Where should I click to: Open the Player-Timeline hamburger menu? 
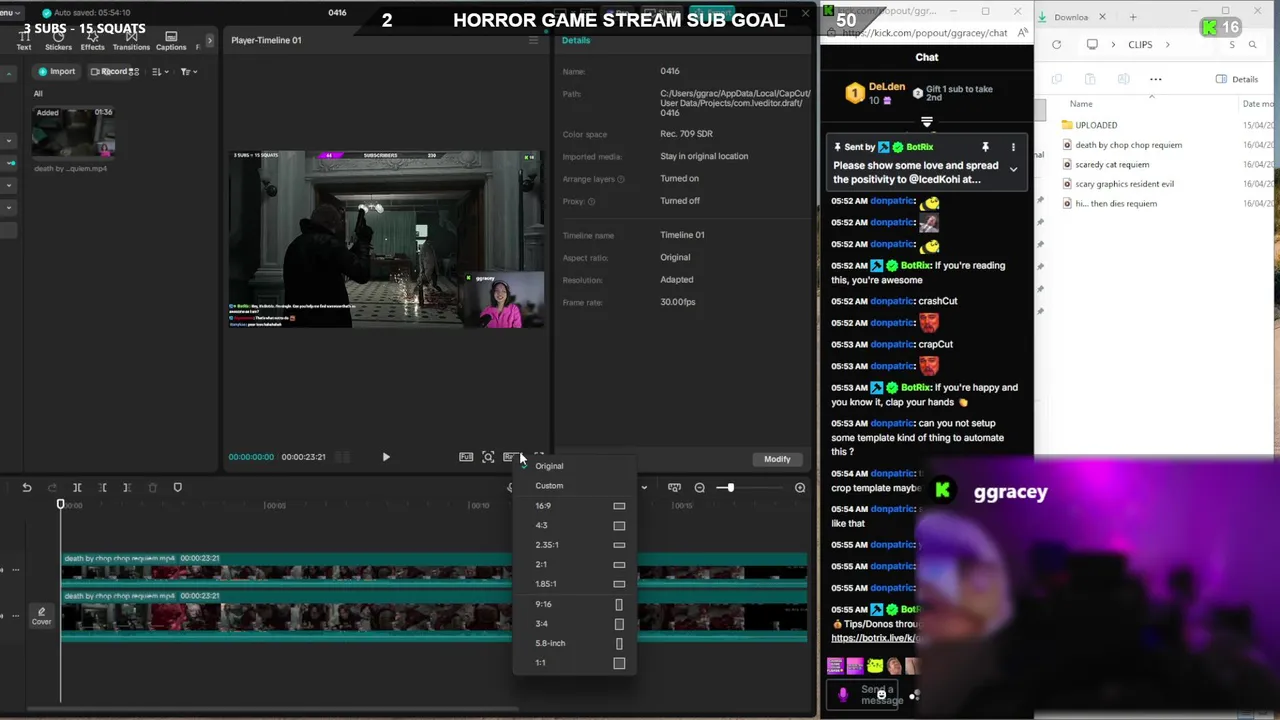(x=533, y=40)
